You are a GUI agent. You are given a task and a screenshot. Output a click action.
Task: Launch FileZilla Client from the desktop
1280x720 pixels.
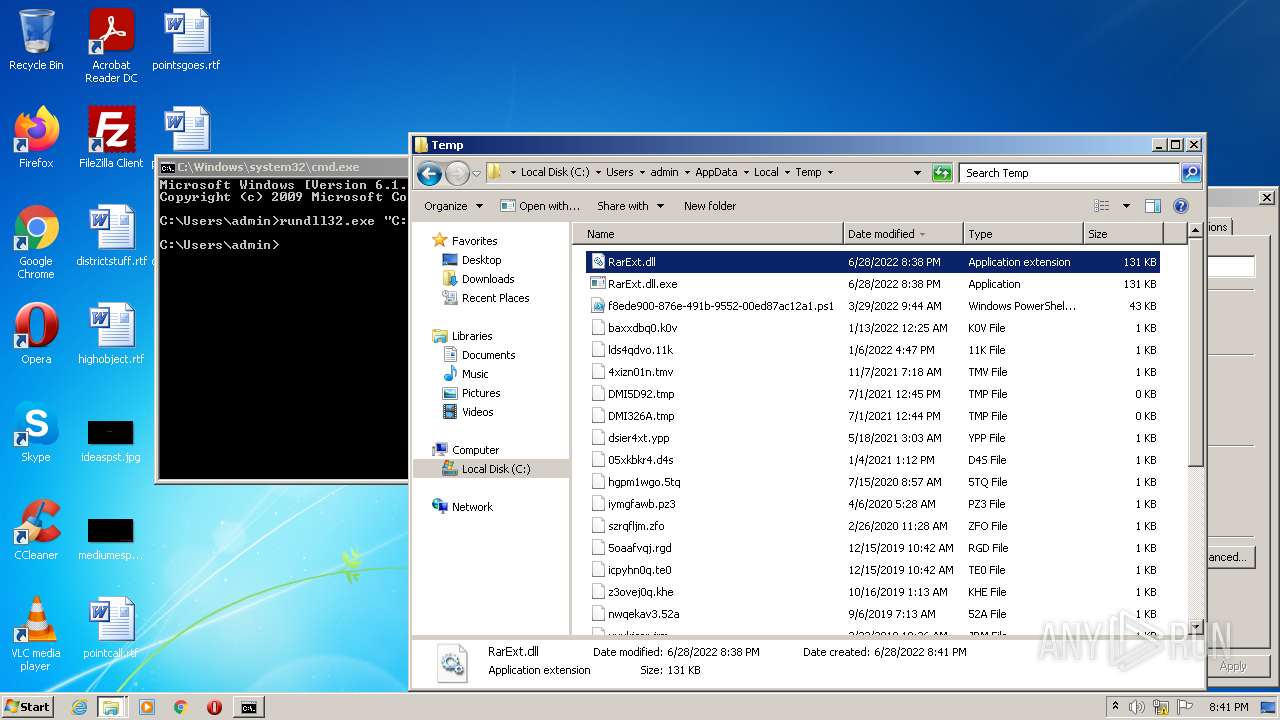(111, 138)
